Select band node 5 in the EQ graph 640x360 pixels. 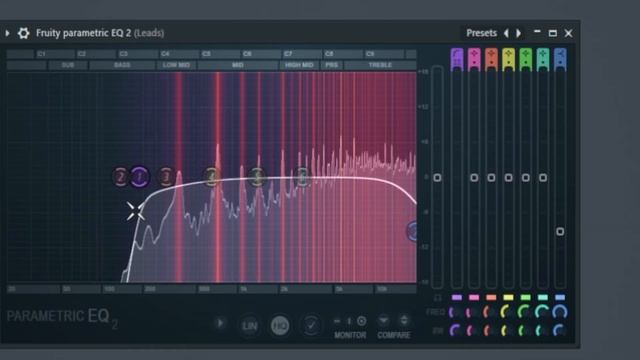point(257,177)
